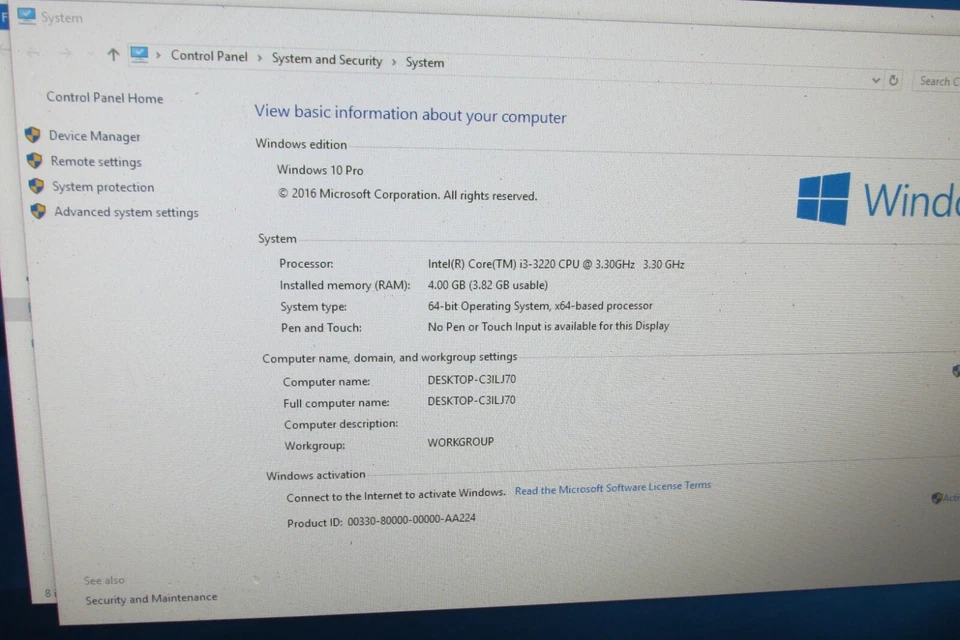Click the shield icon next to Device Manager

point(33,136)
